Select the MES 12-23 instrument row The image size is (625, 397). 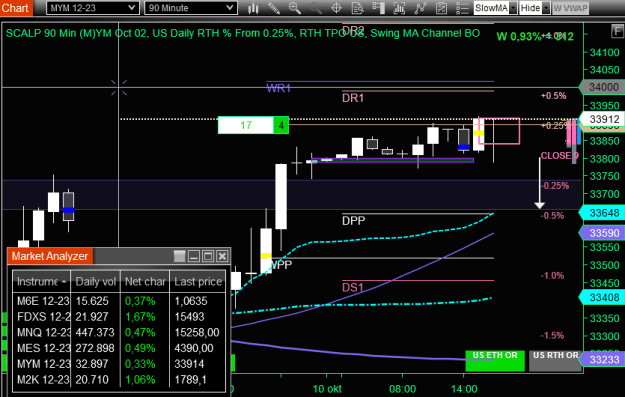(119, 348)
